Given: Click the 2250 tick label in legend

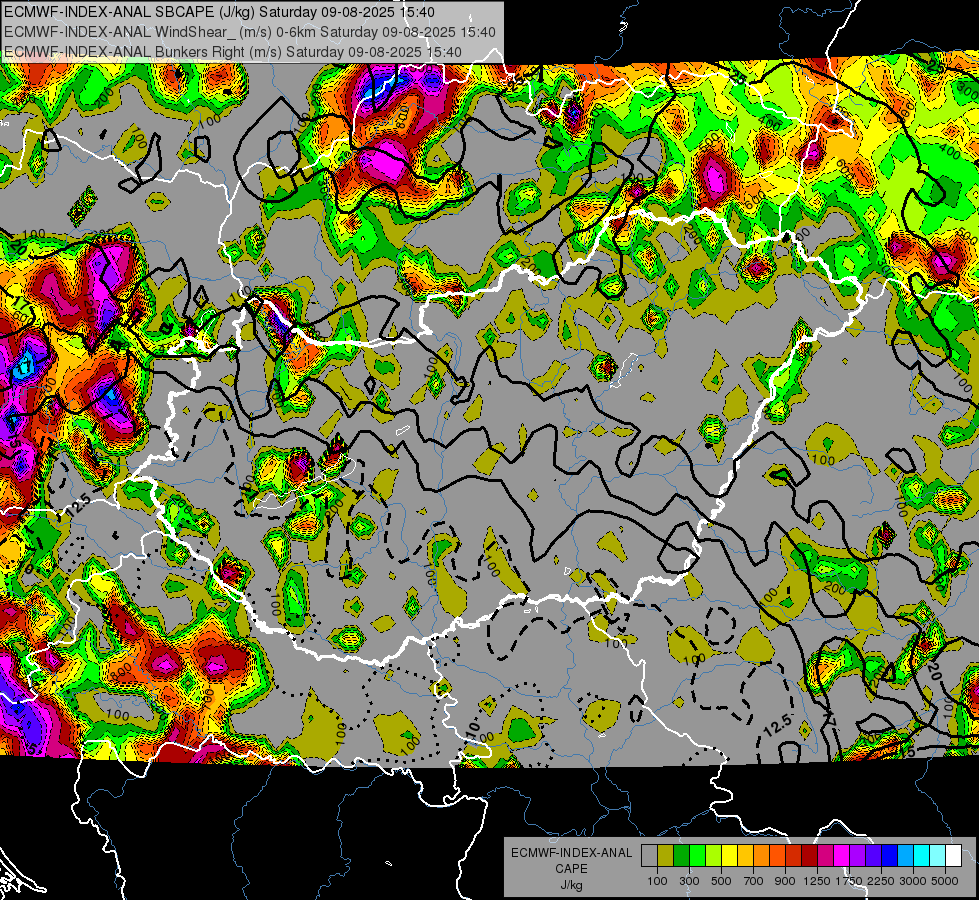Looking at the screenshot, I should pos(881,881).
